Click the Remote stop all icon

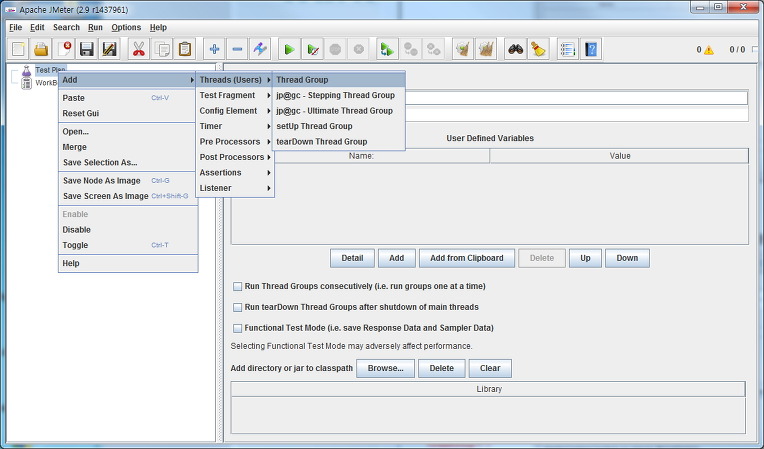tap(411, 49)
